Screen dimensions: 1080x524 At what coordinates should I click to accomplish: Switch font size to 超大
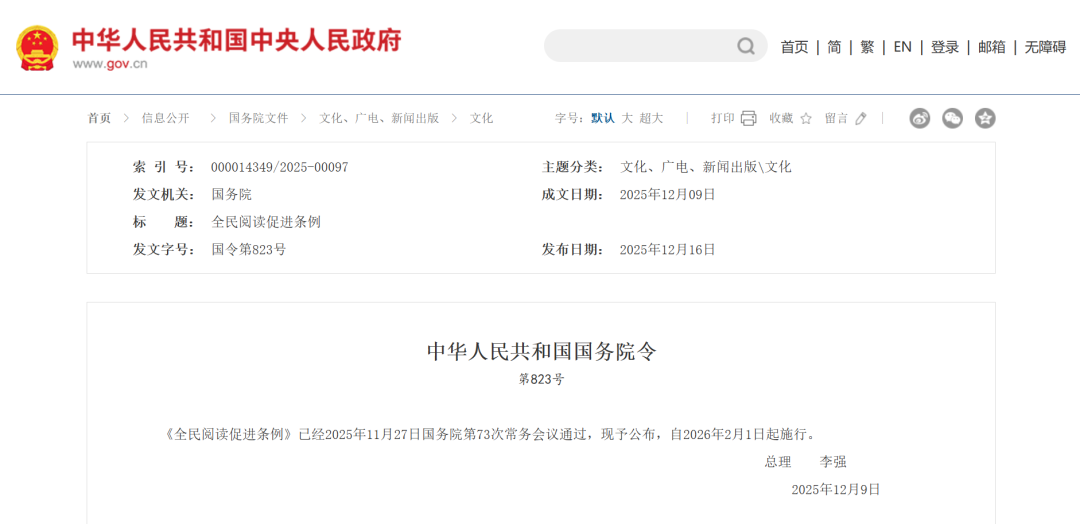click(651, 118)
